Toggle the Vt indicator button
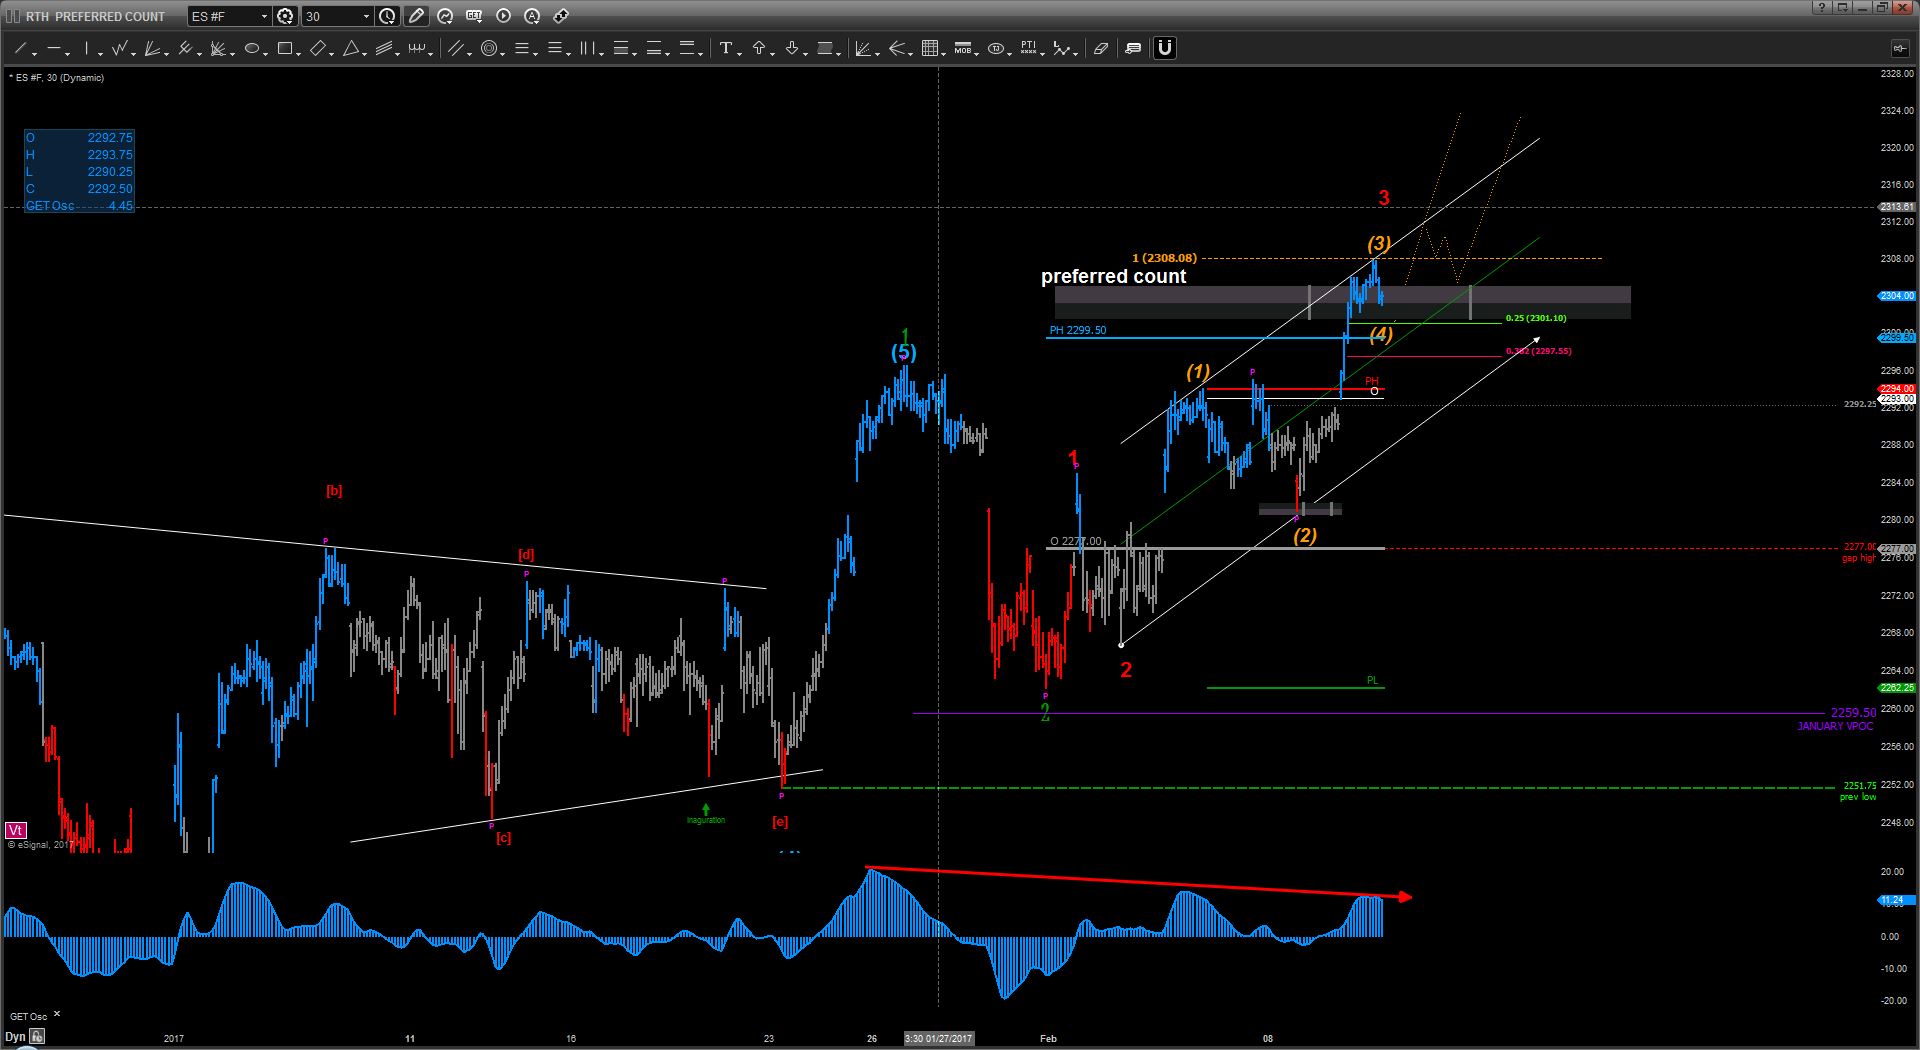1920x1050 pixels. [x=15, y=830]
